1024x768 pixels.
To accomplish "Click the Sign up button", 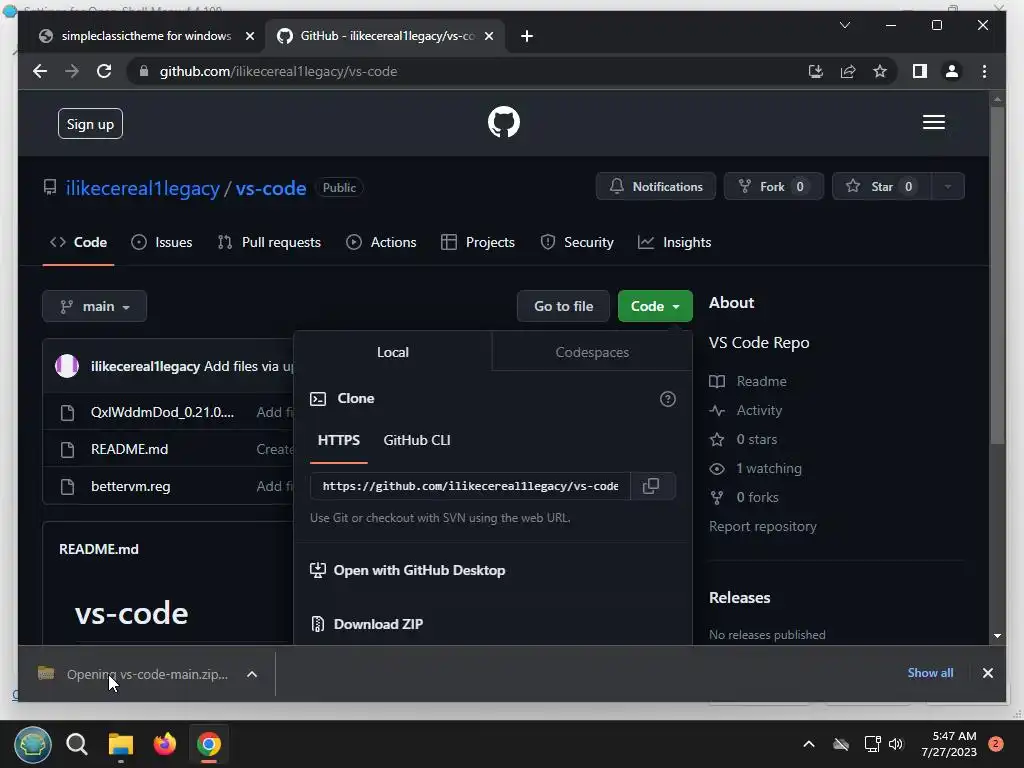I will [x=90, y=123].
